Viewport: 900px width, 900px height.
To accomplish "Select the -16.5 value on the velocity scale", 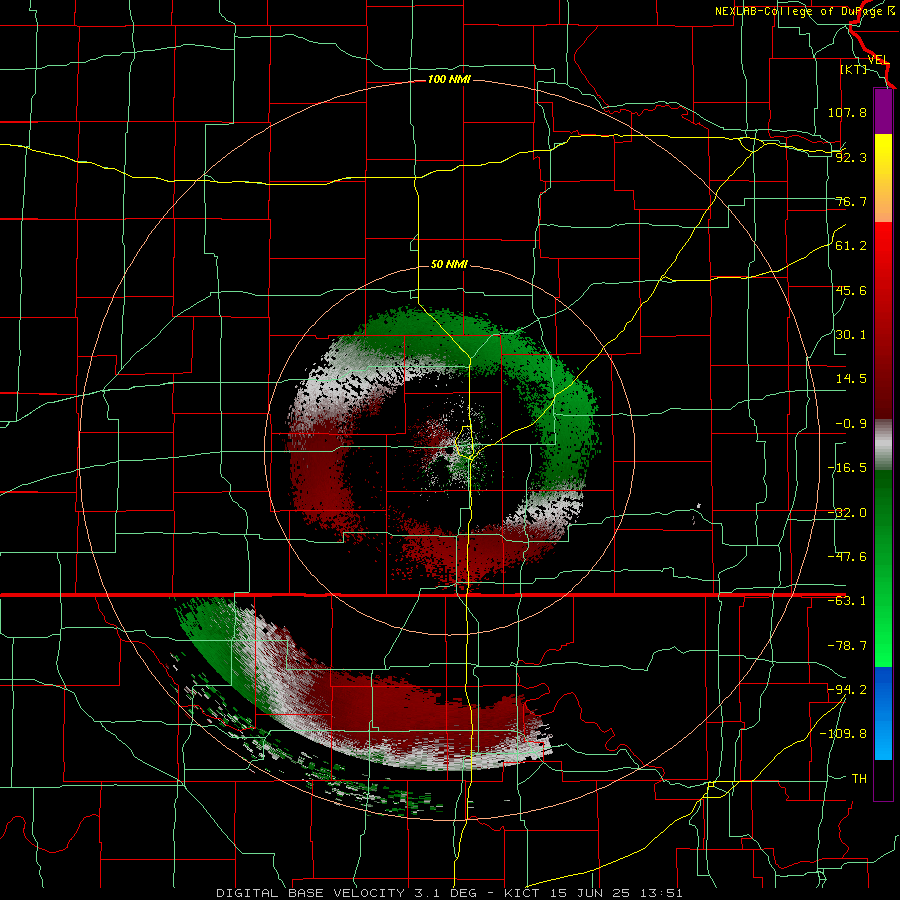I will coord(847,468).
